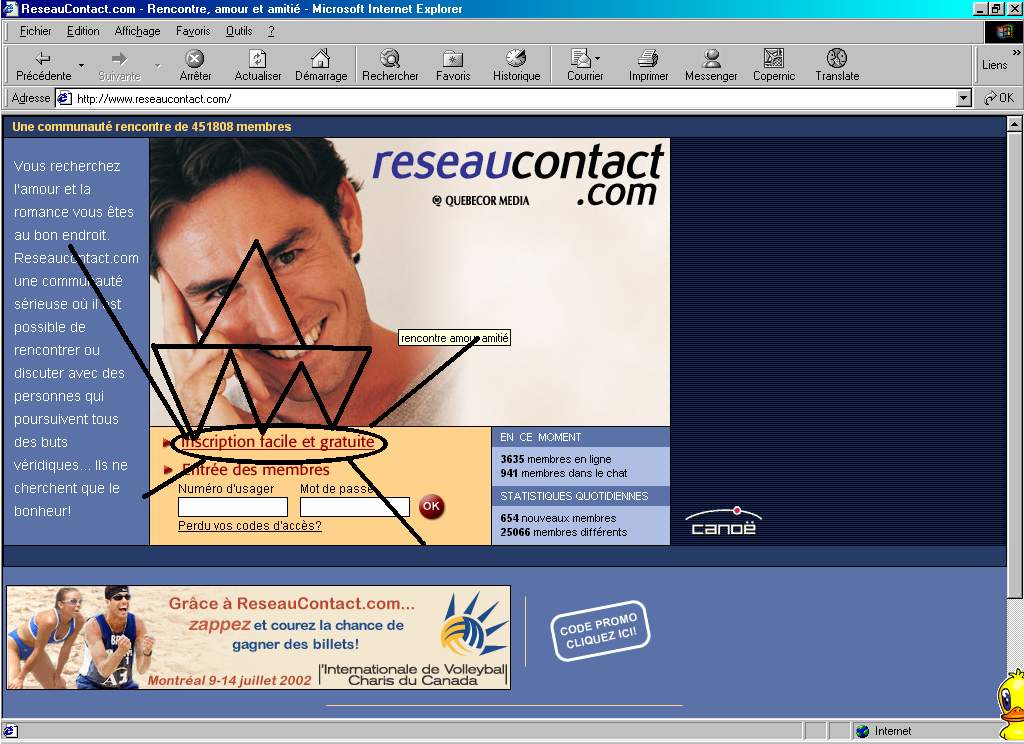Image resolution: width=1024 pixels, height=744 pixels.
Task: Focus the Numéro d'usager input field
Action: coord(232,507)
